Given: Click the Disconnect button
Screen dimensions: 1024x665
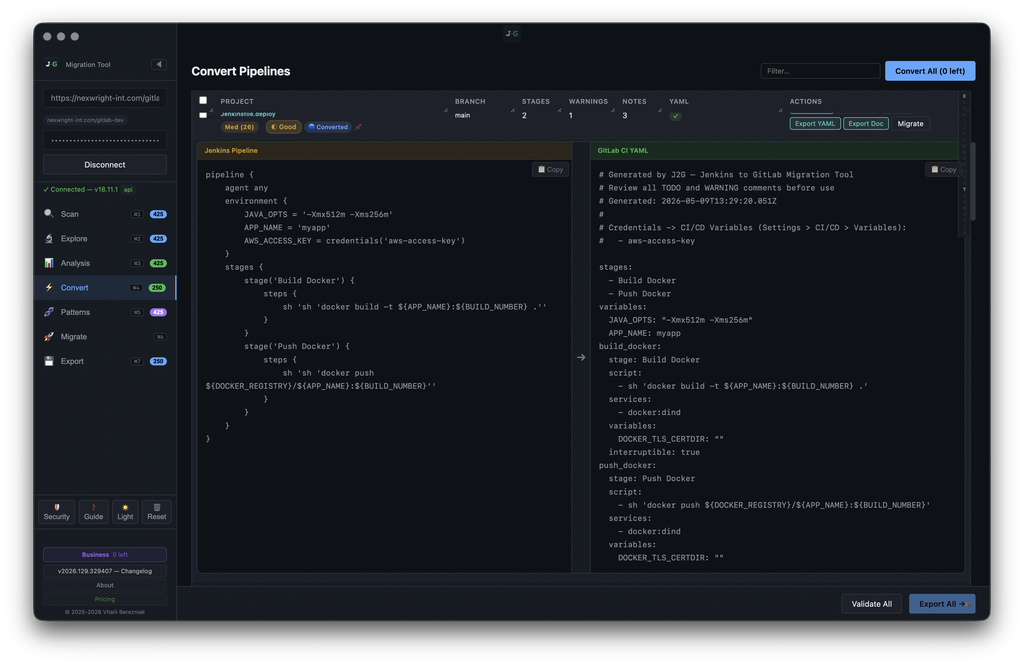Looking at the screenshot, I should click(104, 165).
